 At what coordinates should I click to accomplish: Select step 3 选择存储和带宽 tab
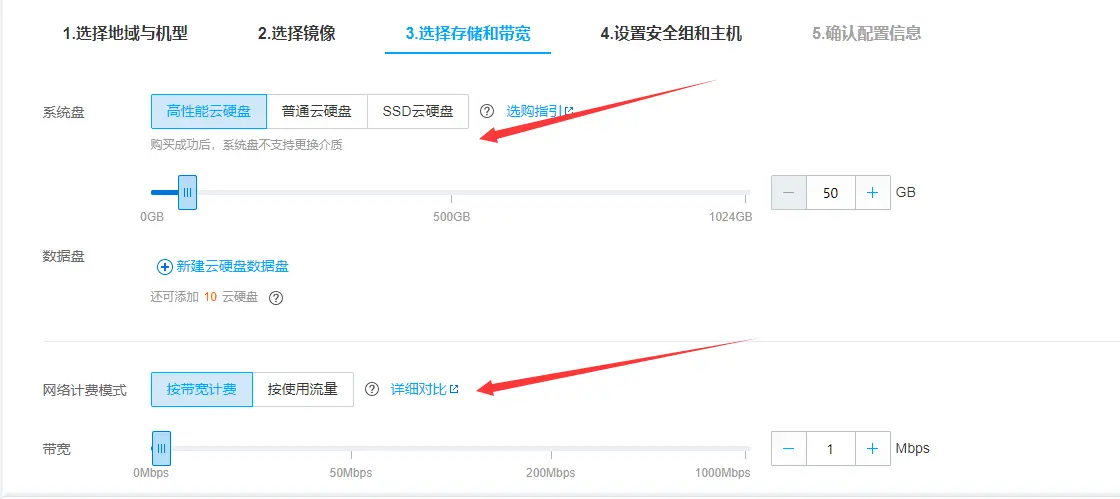point(468,34)
